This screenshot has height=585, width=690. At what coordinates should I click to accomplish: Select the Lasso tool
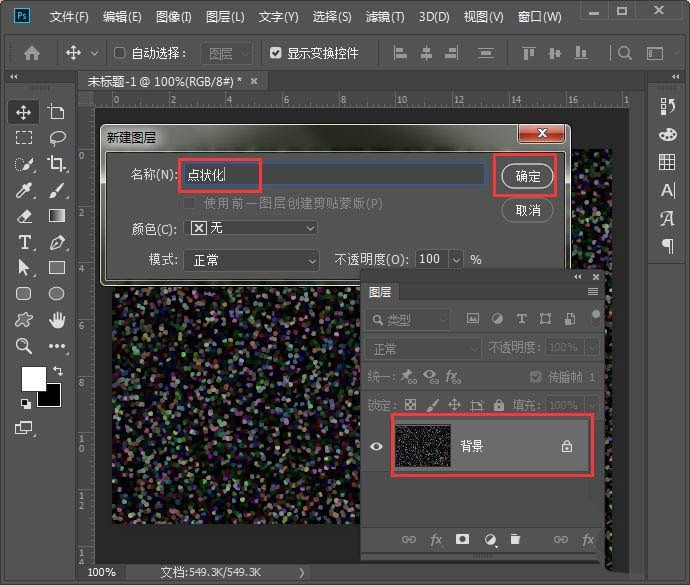coord(57,138)
